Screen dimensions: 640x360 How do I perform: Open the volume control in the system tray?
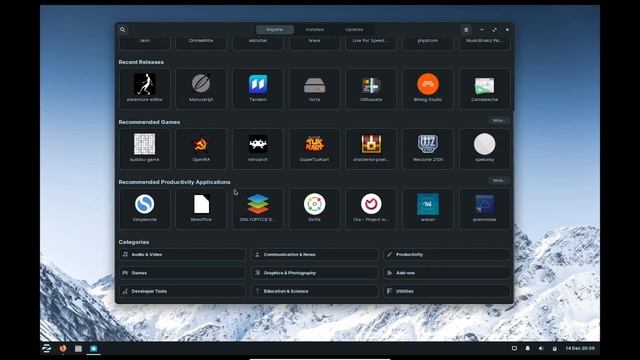click(541, 348)
